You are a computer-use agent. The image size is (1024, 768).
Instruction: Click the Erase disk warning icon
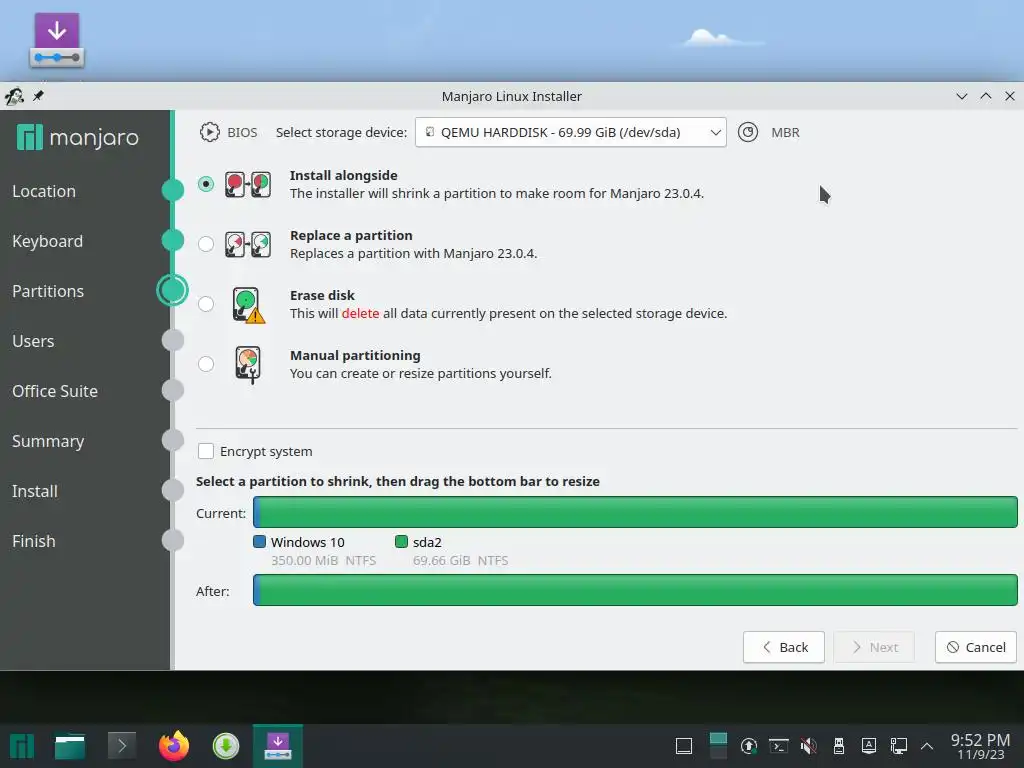coord(248,306)
